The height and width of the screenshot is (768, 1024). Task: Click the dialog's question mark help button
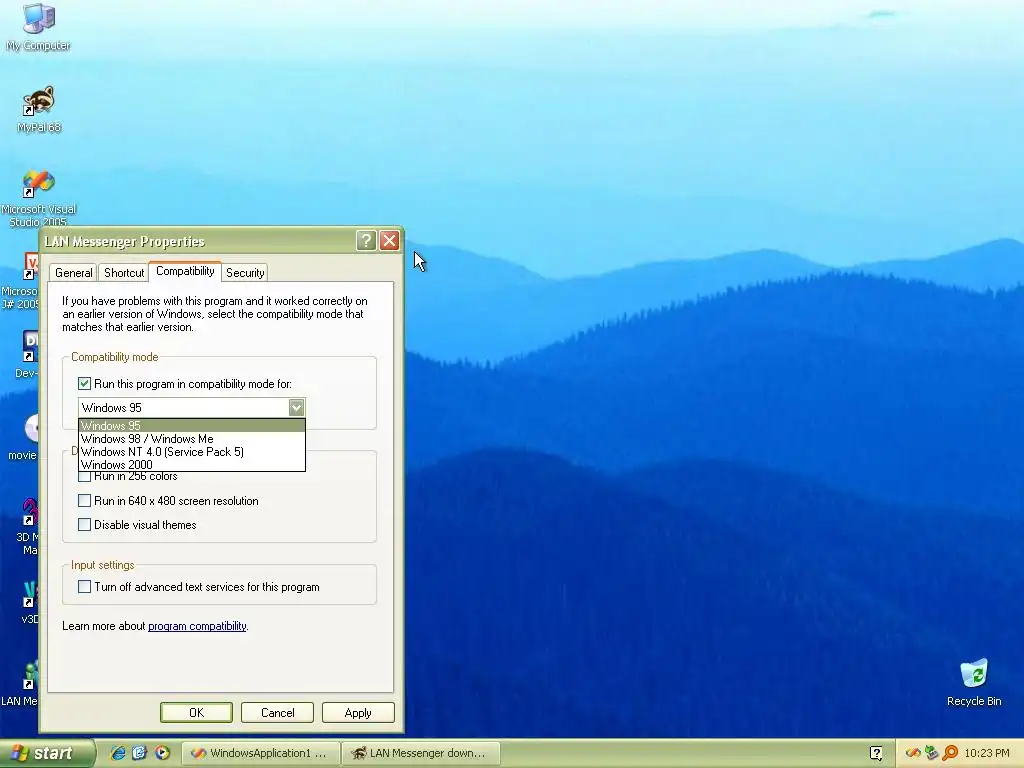(x=366, y=241)
